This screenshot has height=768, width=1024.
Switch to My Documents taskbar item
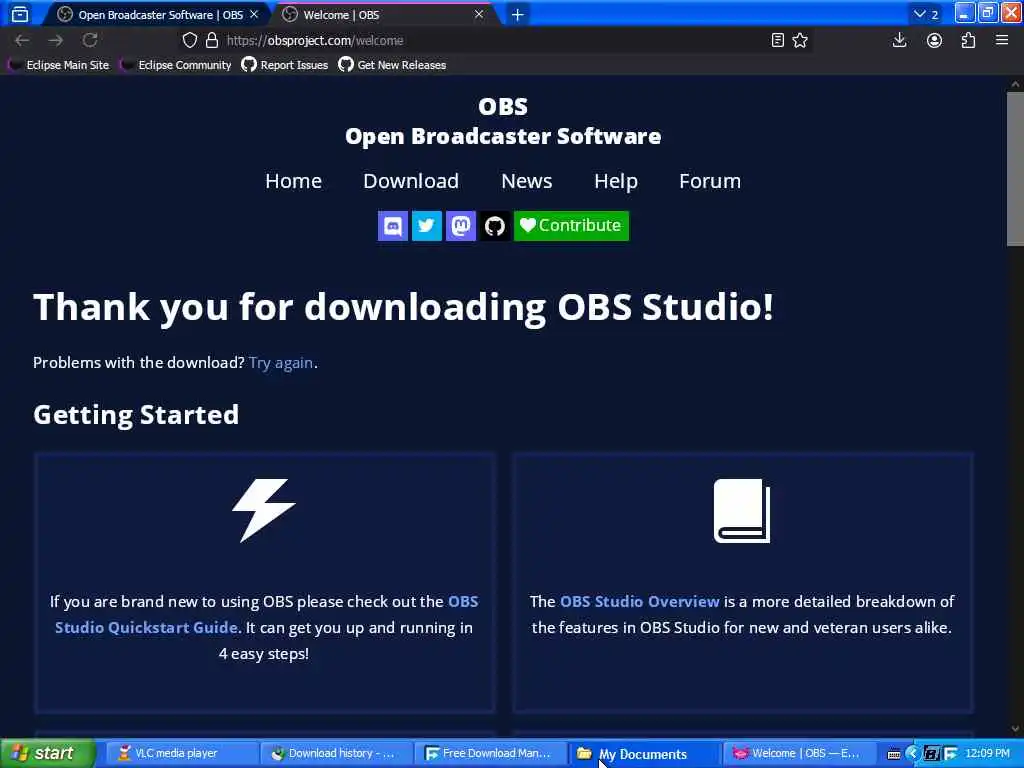pyautogui.click(x=645, y=754)
